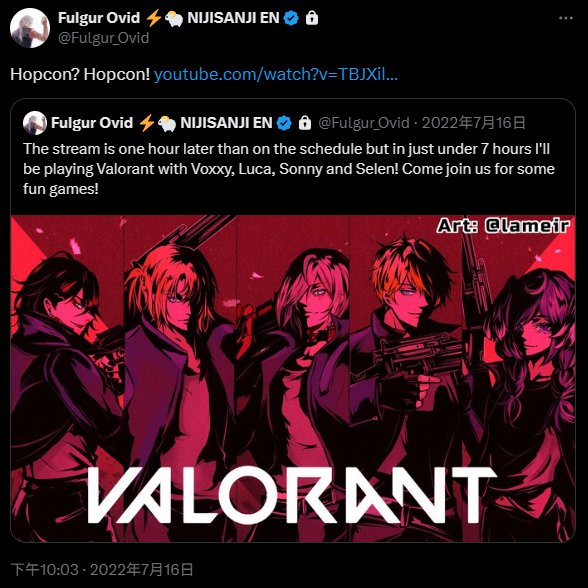Screen dimensions: 588x588
Task: Click the sheep emoji in the top display name
Action: (174, 18)
